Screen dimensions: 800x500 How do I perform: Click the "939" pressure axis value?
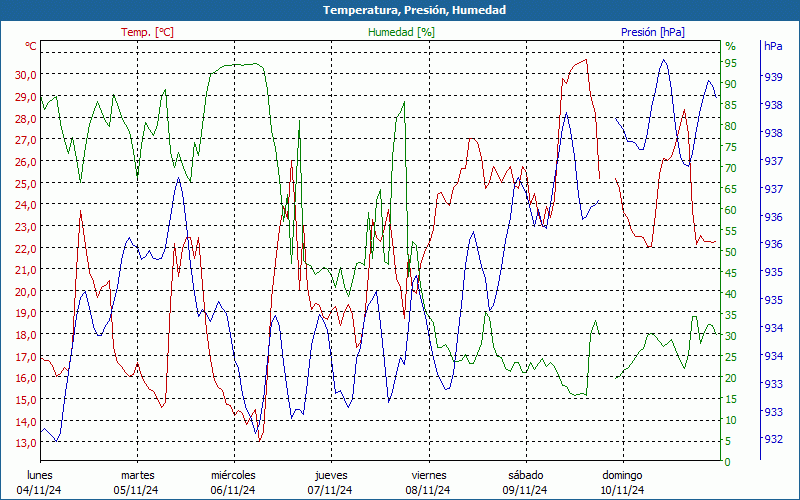(x=773, y=77)
